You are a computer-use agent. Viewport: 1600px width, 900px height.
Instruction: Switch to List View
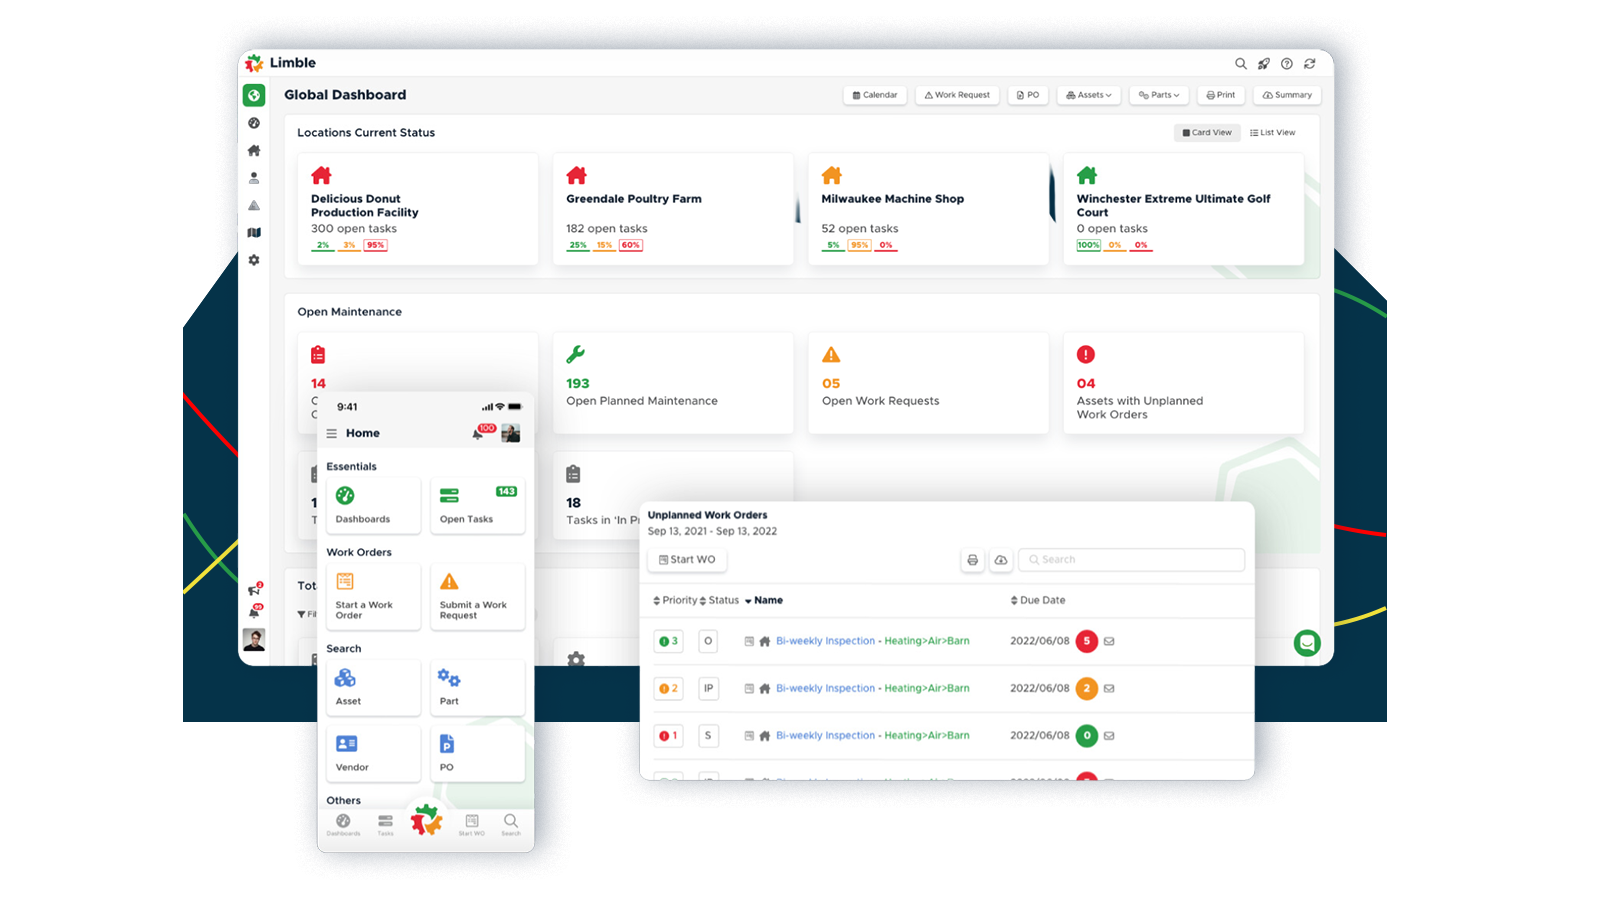point(1272,133)
